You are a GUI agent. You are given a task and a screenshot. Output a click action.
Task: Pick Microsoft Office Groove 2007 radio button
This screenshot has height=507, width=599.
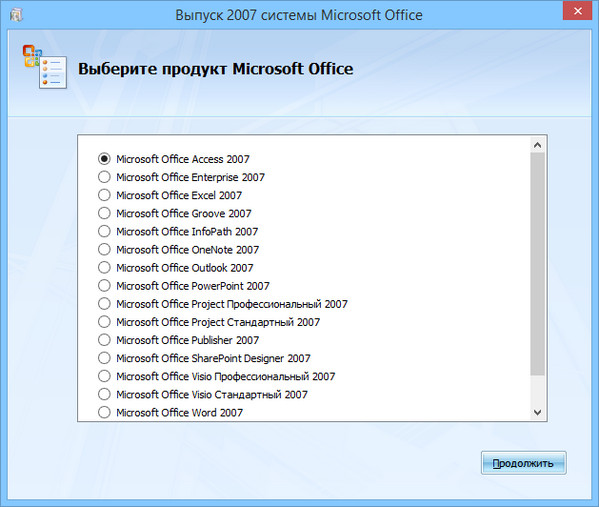click(x=104, y=213)
